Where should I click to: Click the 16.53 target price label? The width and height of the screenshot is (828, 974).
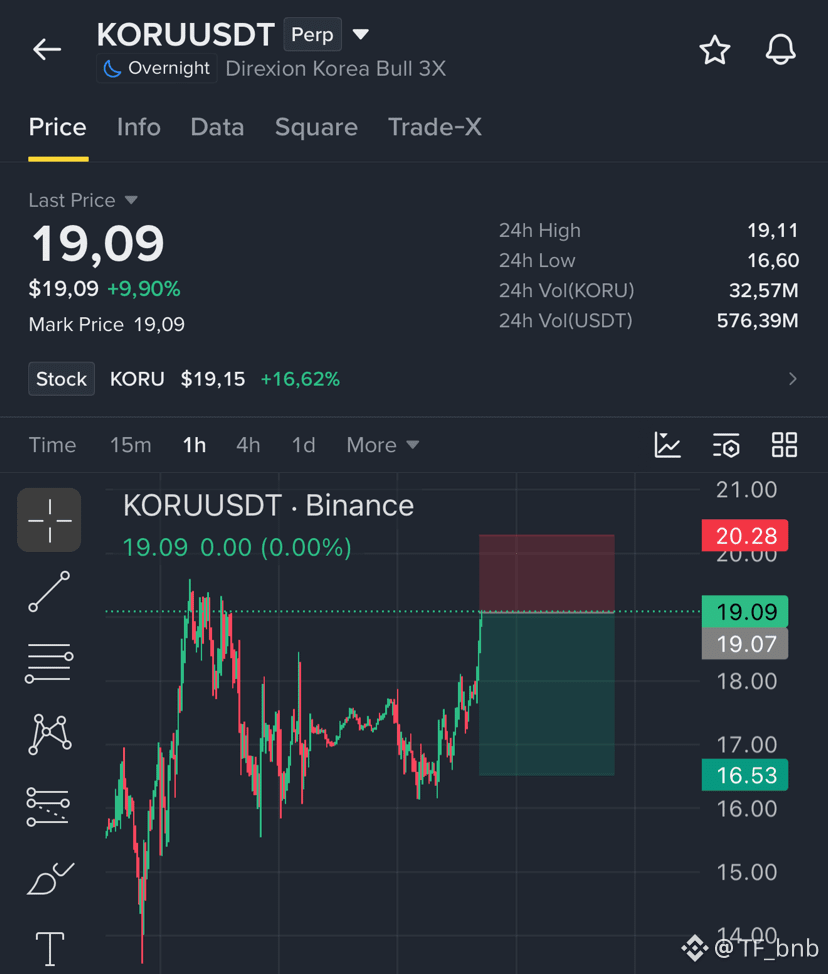(745, 775)
